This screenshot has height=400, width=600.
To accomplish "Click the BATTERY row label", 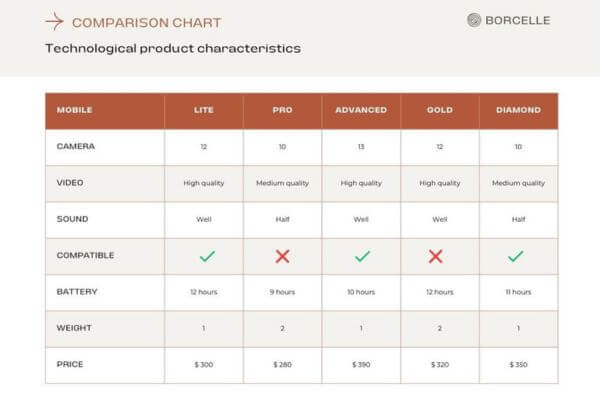I will [x=78, y=292].
